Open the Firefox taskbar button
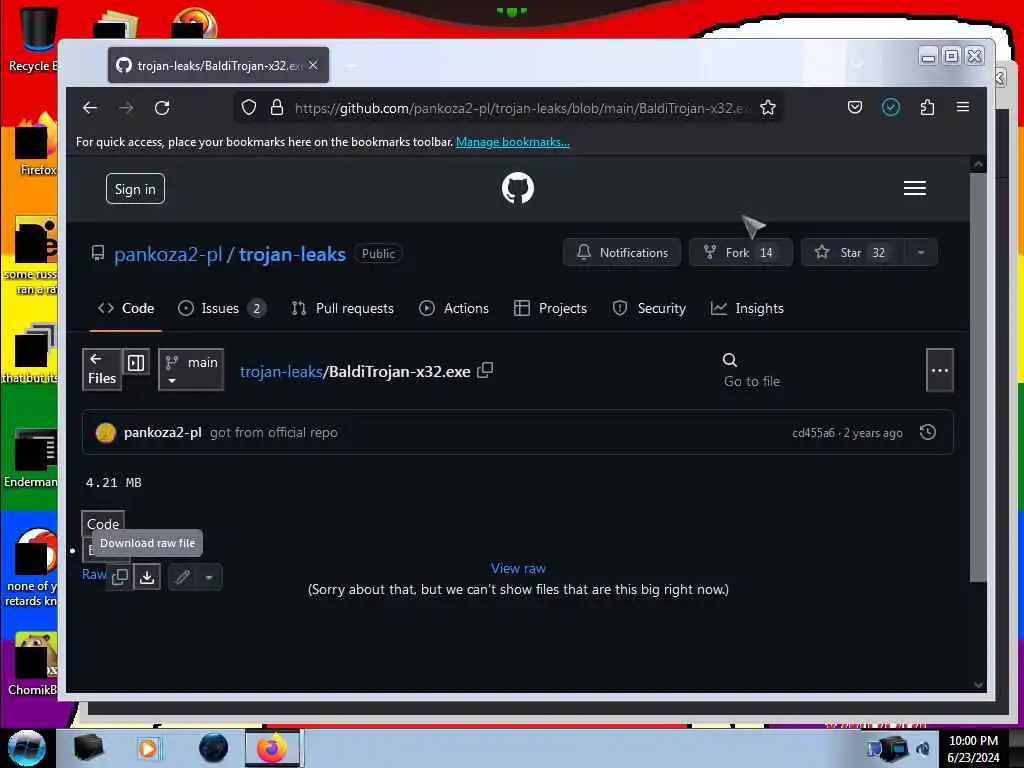 click(272, 748)
